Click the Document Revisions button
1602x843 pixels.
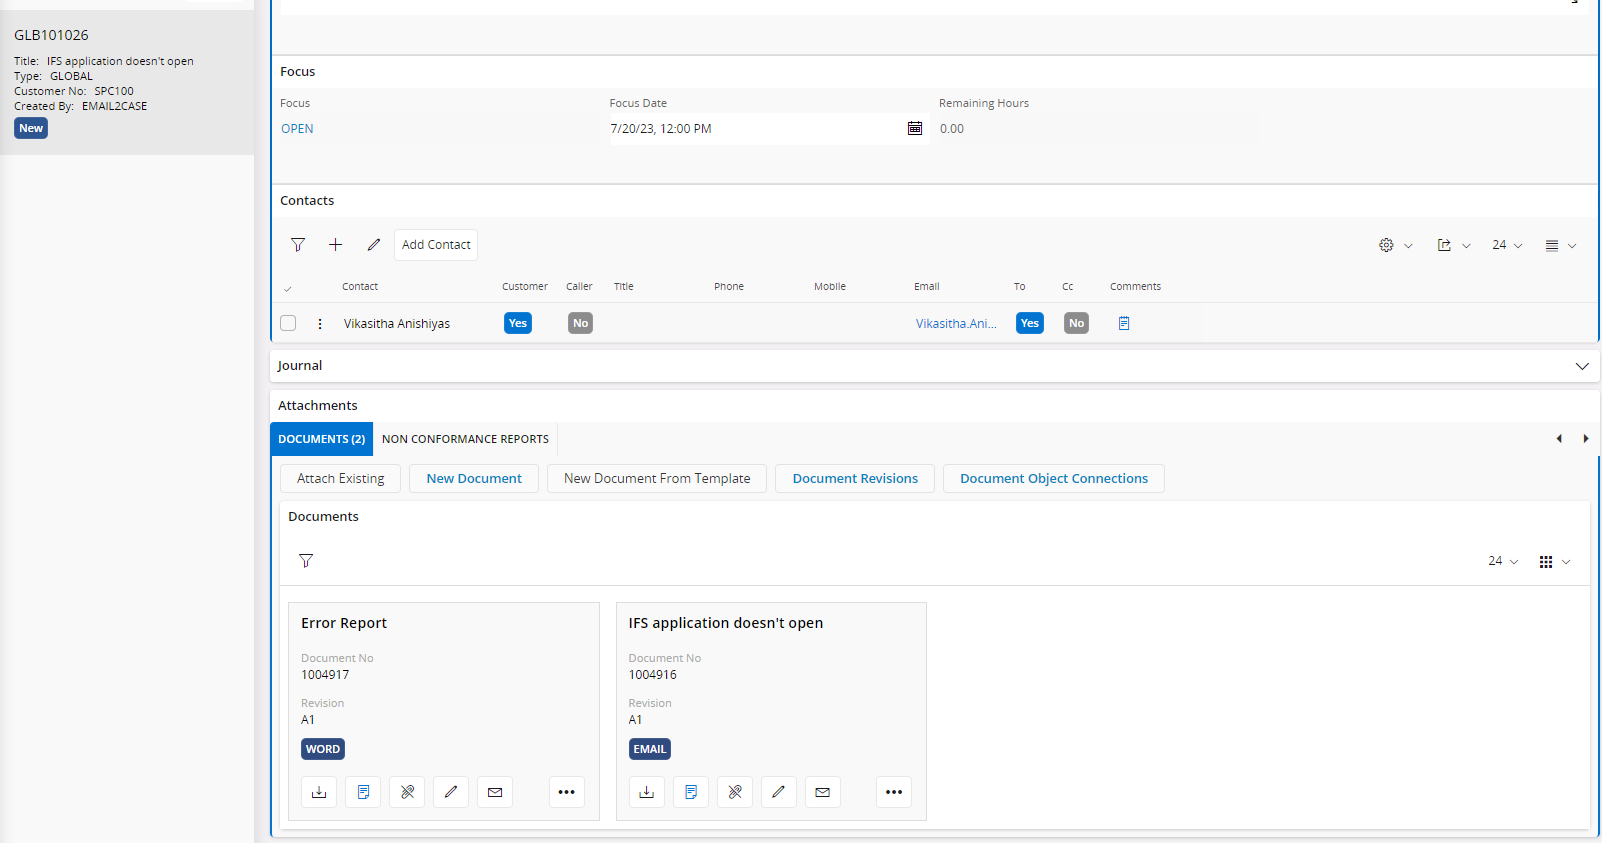855,479
